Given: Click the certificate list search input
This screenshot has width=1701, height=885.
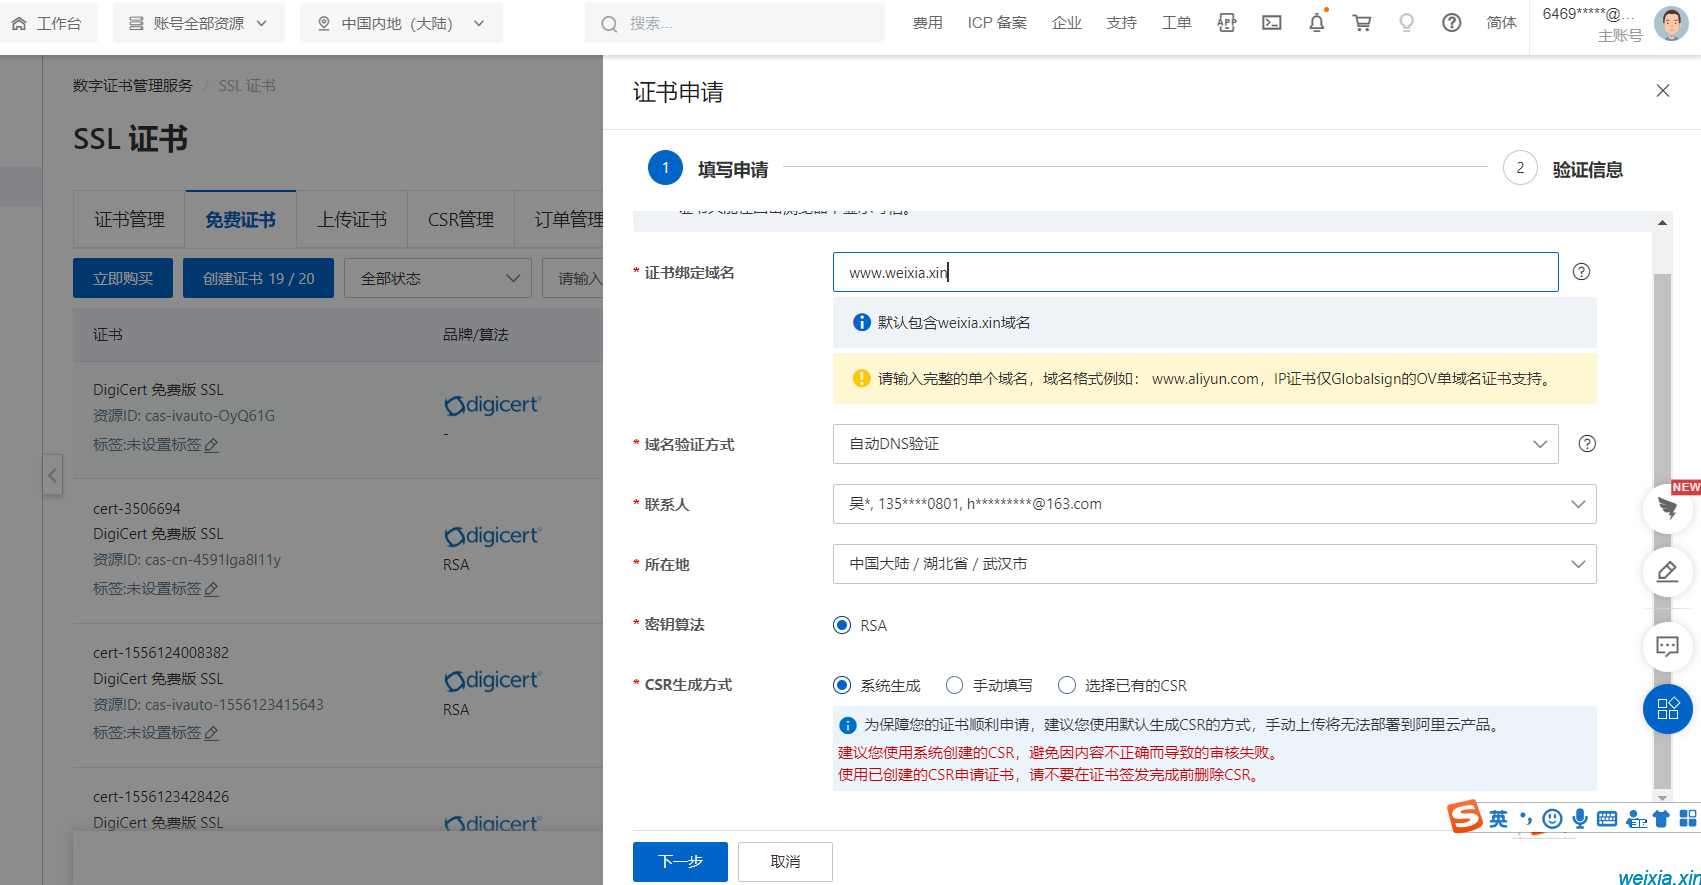Looking at the screenshot, I should click(573, 278).
